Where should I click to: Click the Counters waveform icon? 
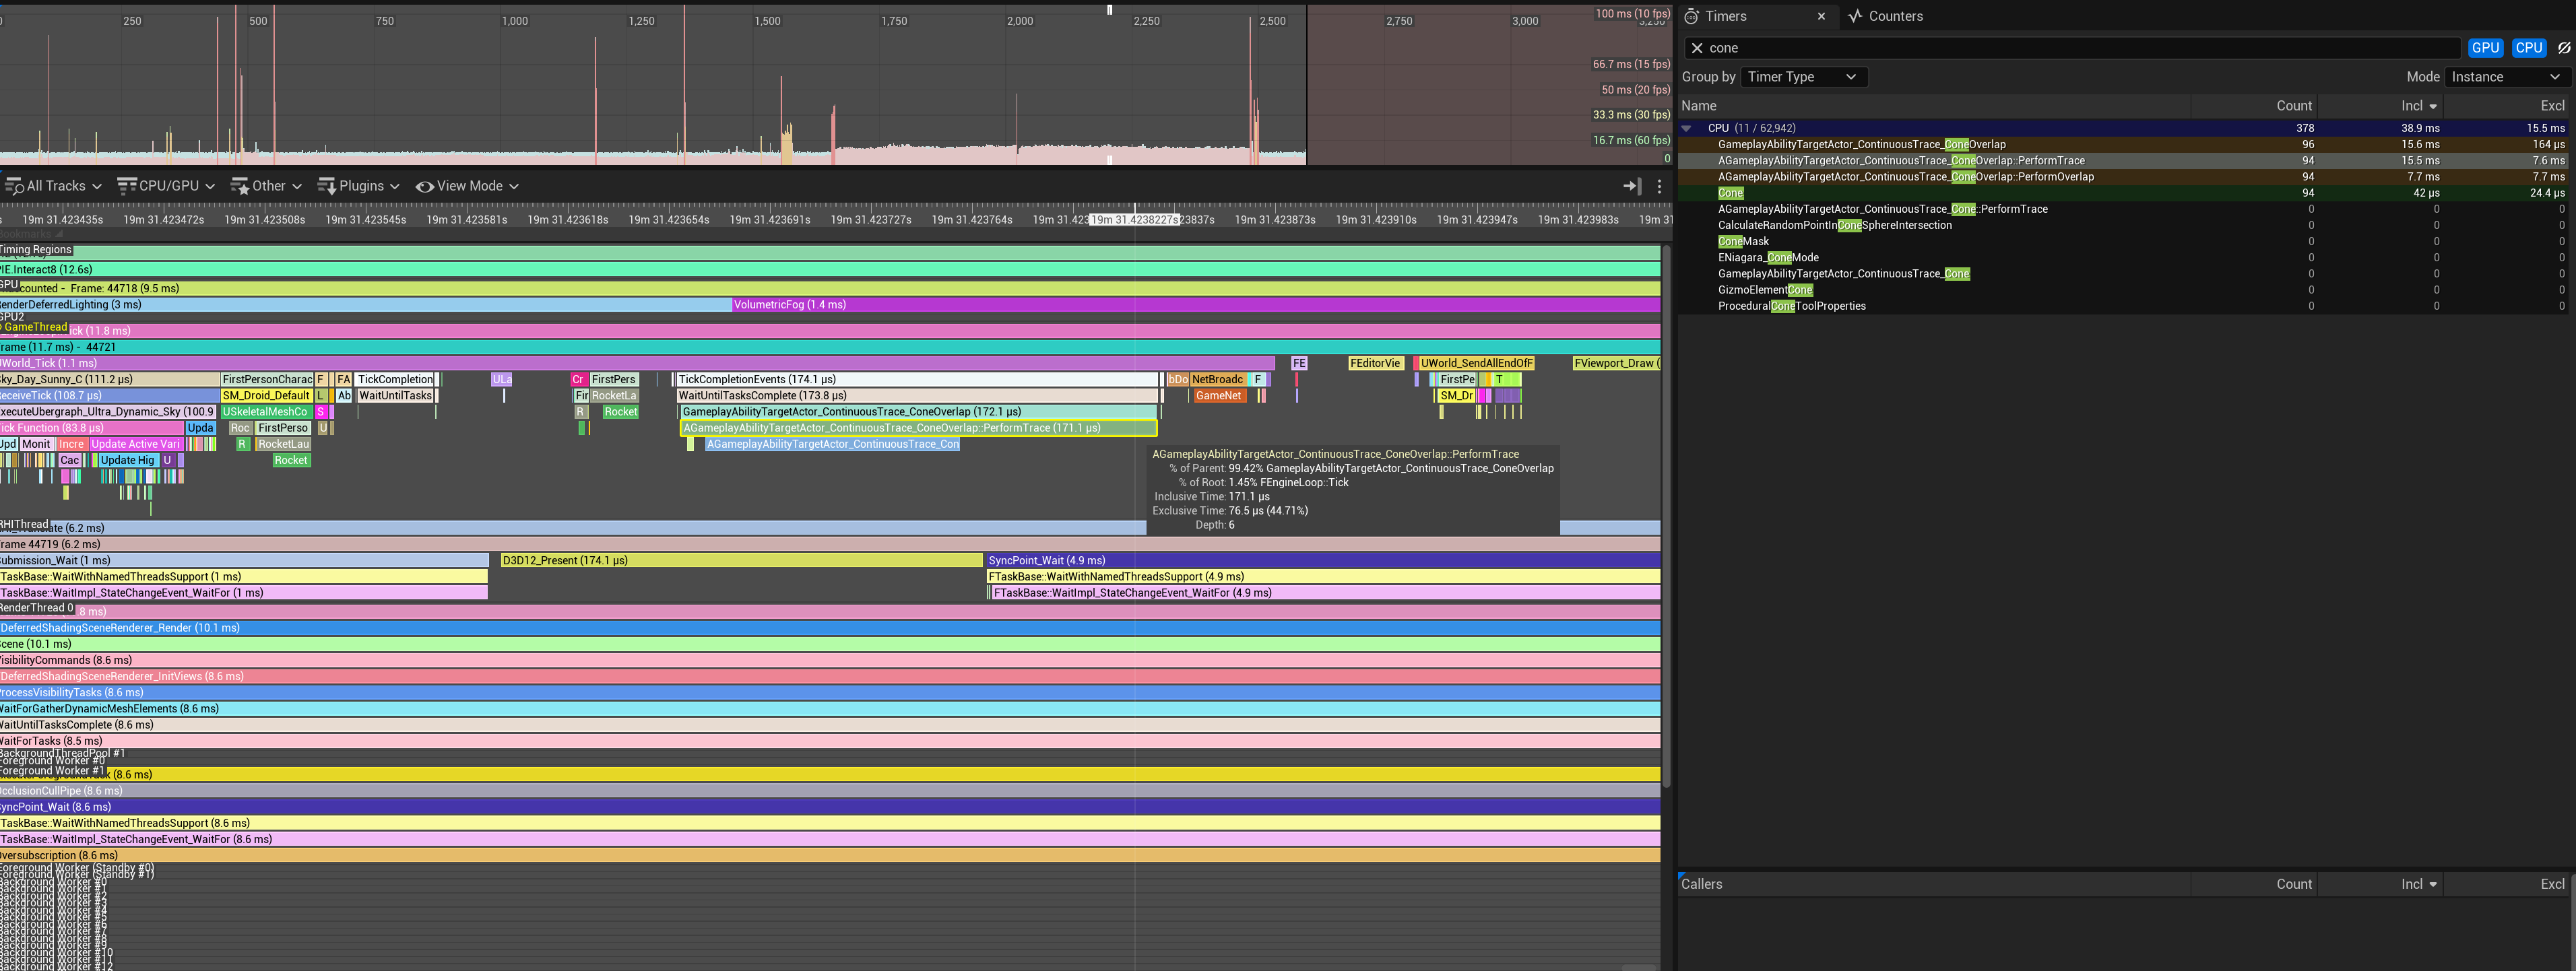coord(1855,16)
